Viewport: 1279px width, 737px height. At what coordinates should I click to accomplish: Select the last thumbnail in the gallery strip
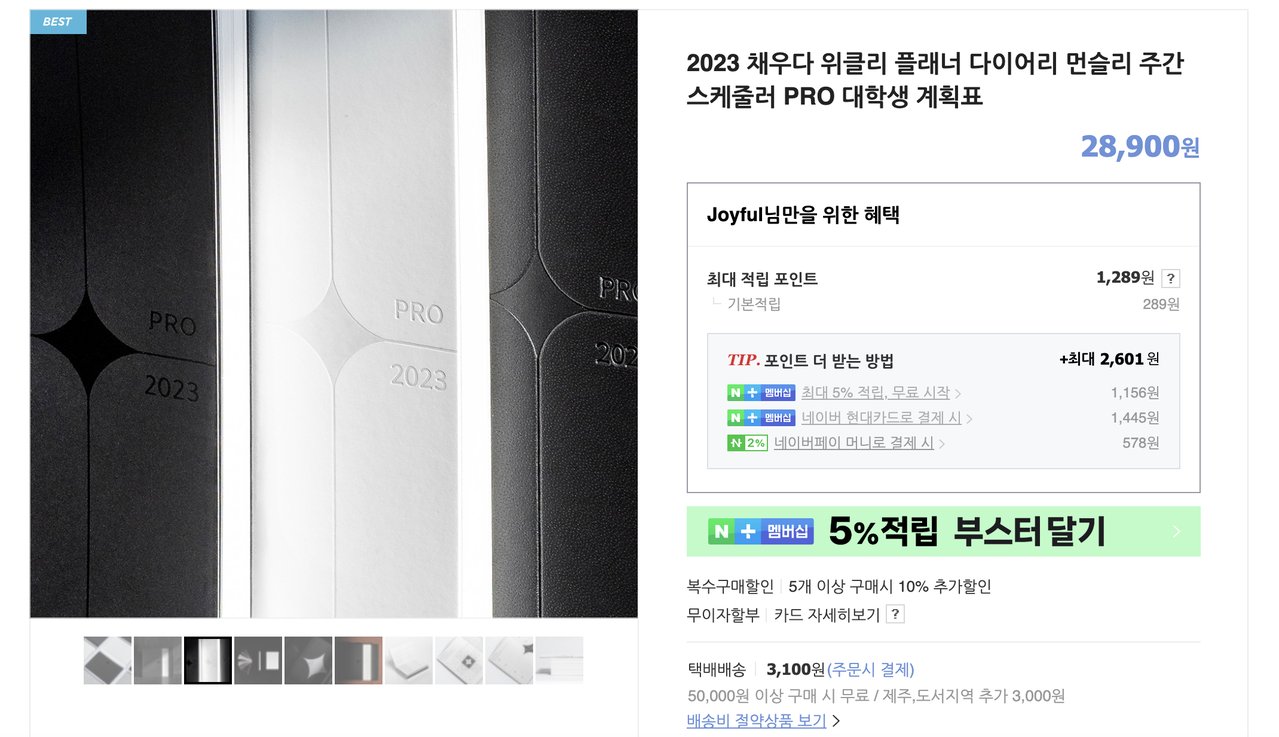tap(559, 660)
